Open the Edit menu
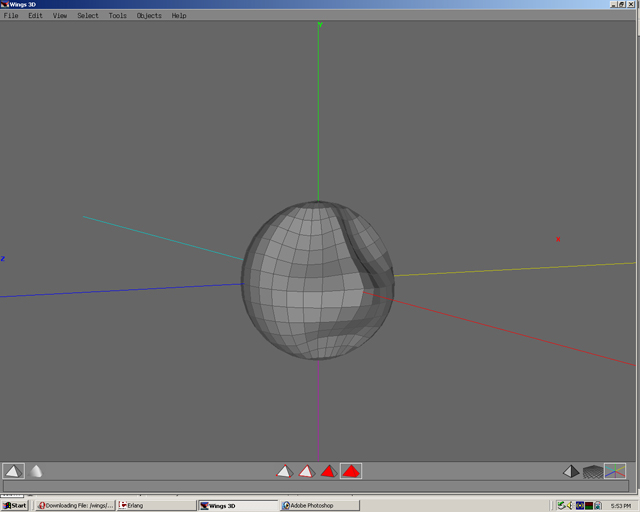 35,16
